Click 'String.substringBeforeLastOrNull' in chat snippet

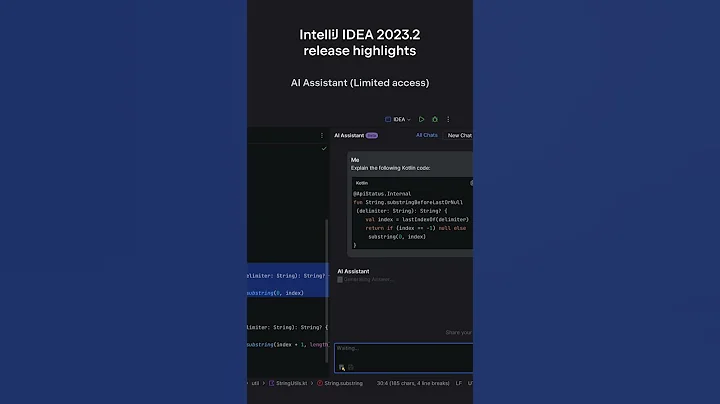pyautogui.click(x=414, y=202)
